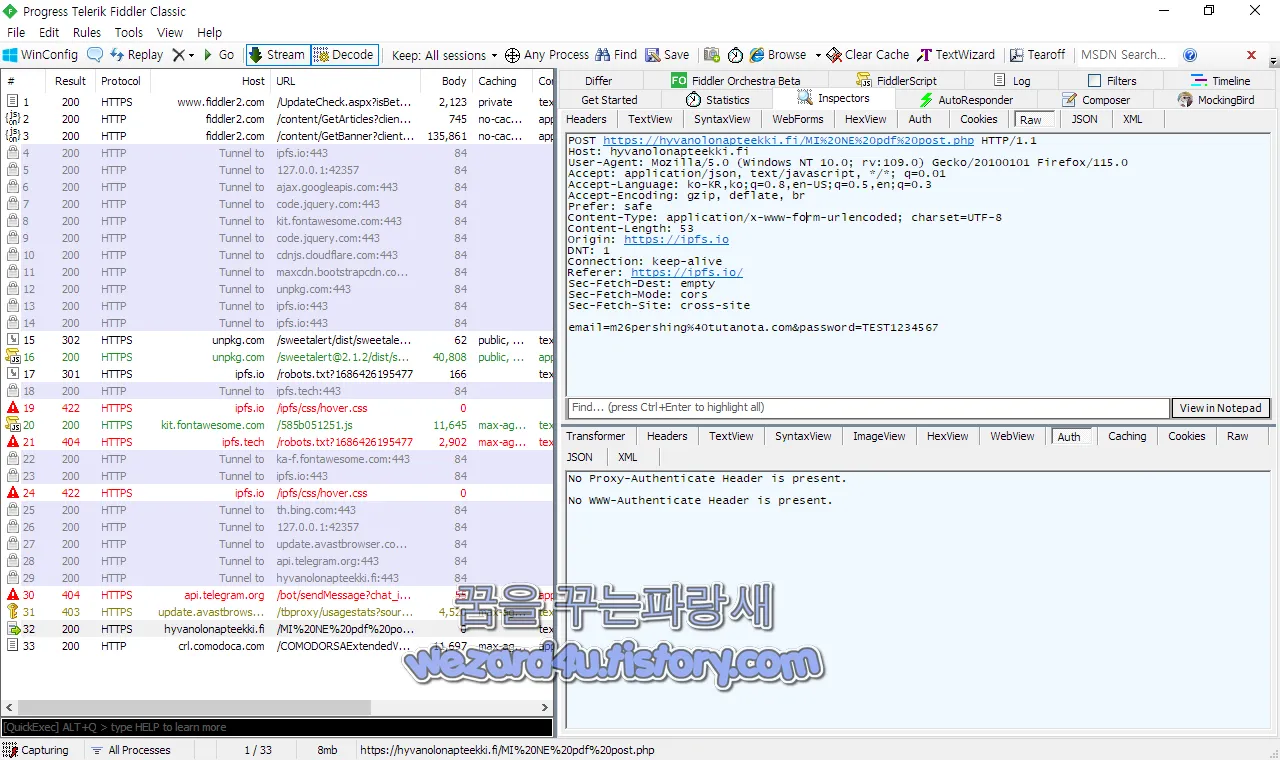Click the blue help icon in toolbar
The height and width of the screenshot is (760, 1280).
(1190, 55)
